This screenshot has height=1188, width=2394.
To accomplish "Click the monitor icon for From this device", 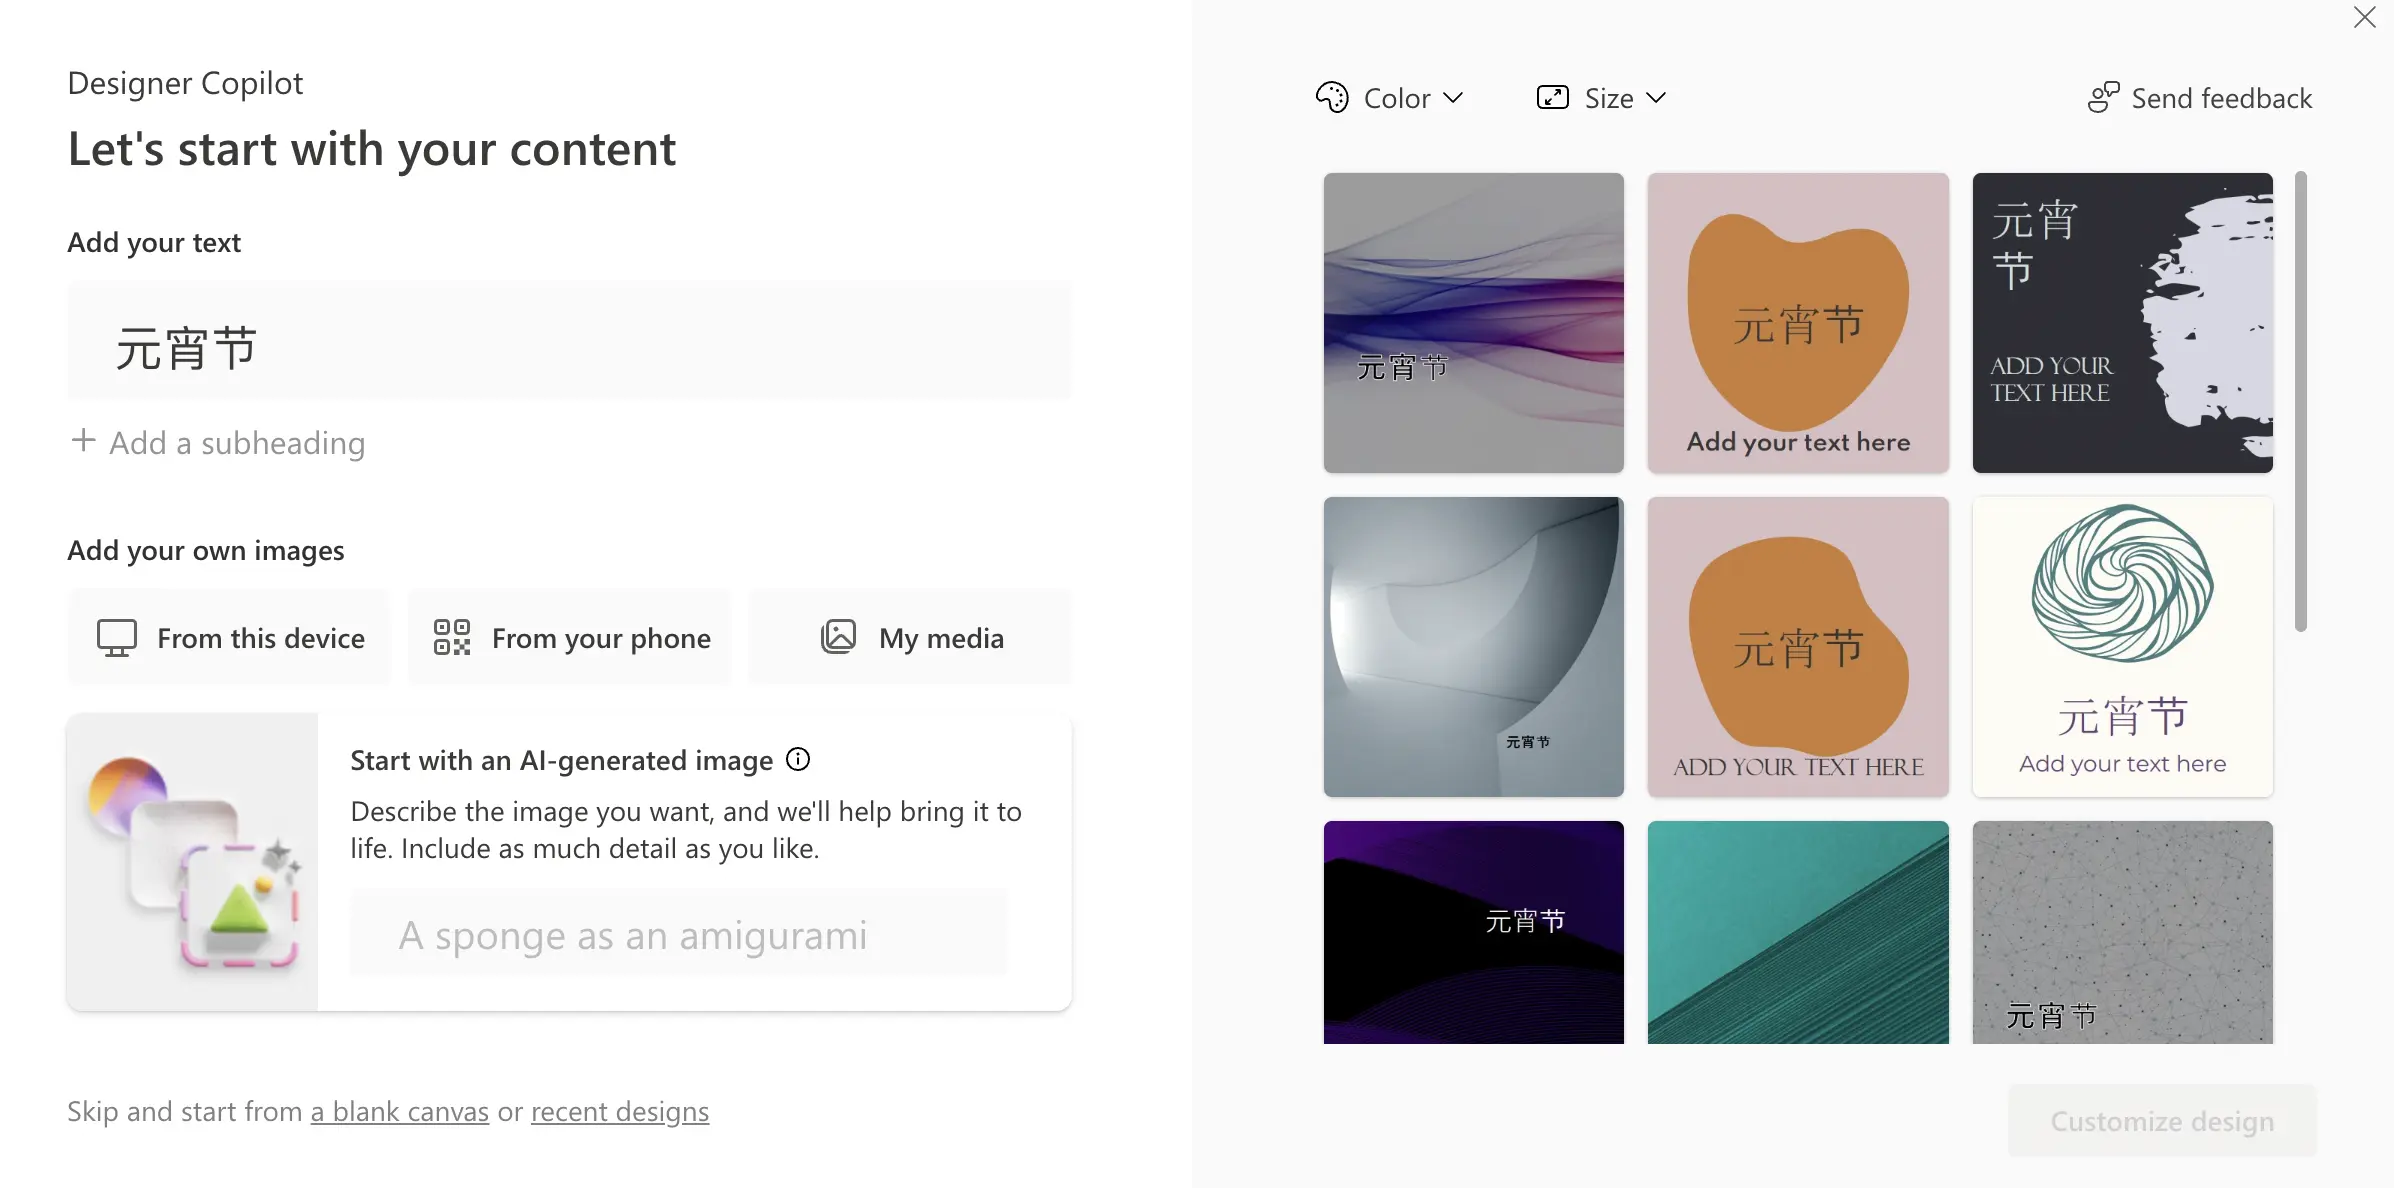I will [117, 638].
